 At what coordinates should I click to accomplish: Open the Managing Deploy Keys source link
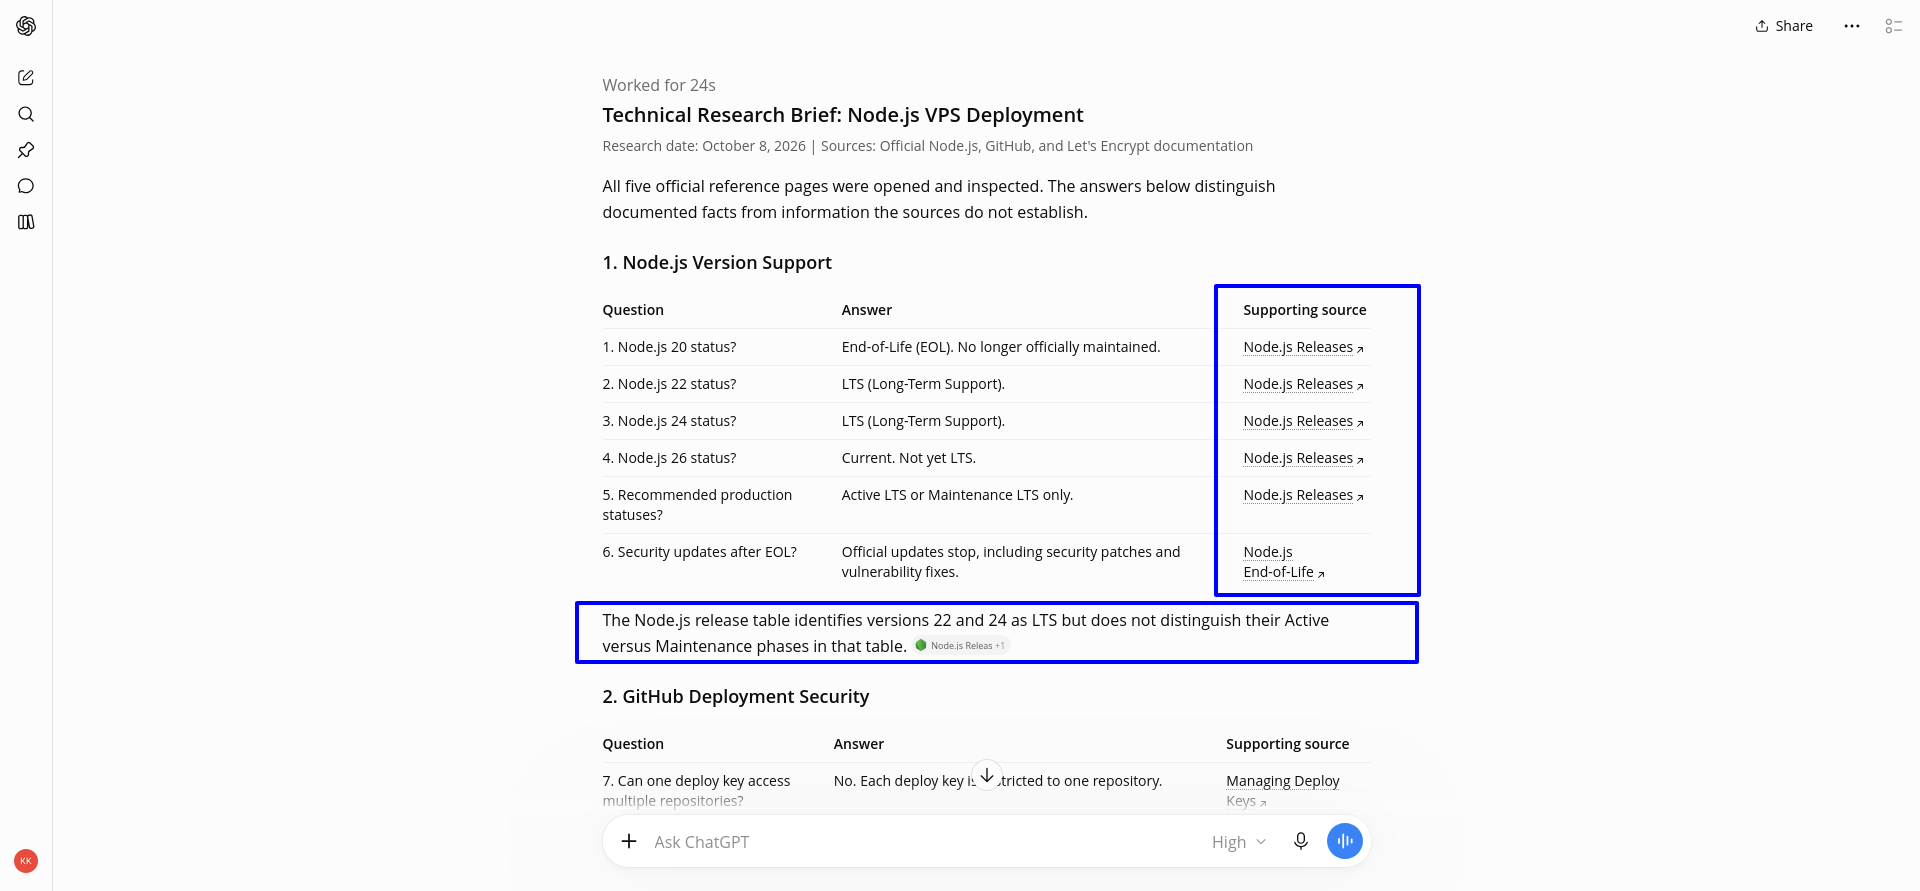pos(1283,791)
